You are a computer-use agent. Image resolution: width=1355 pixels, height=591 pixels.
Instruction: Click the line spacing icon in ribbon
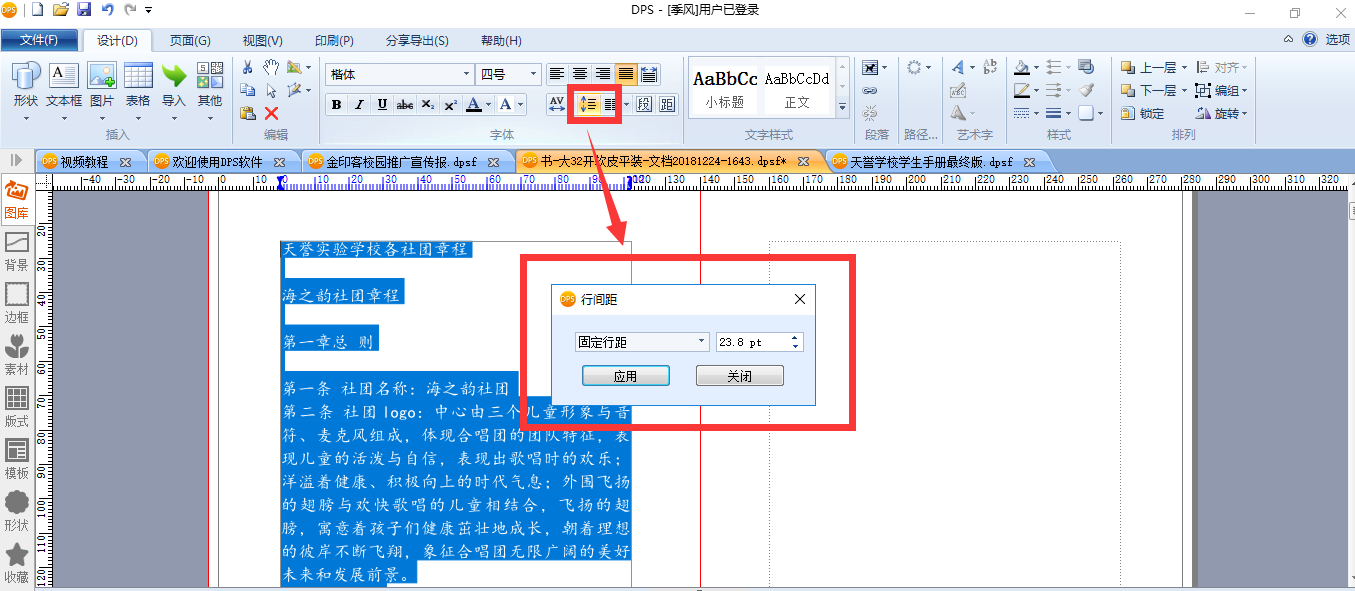coord(588,104)
